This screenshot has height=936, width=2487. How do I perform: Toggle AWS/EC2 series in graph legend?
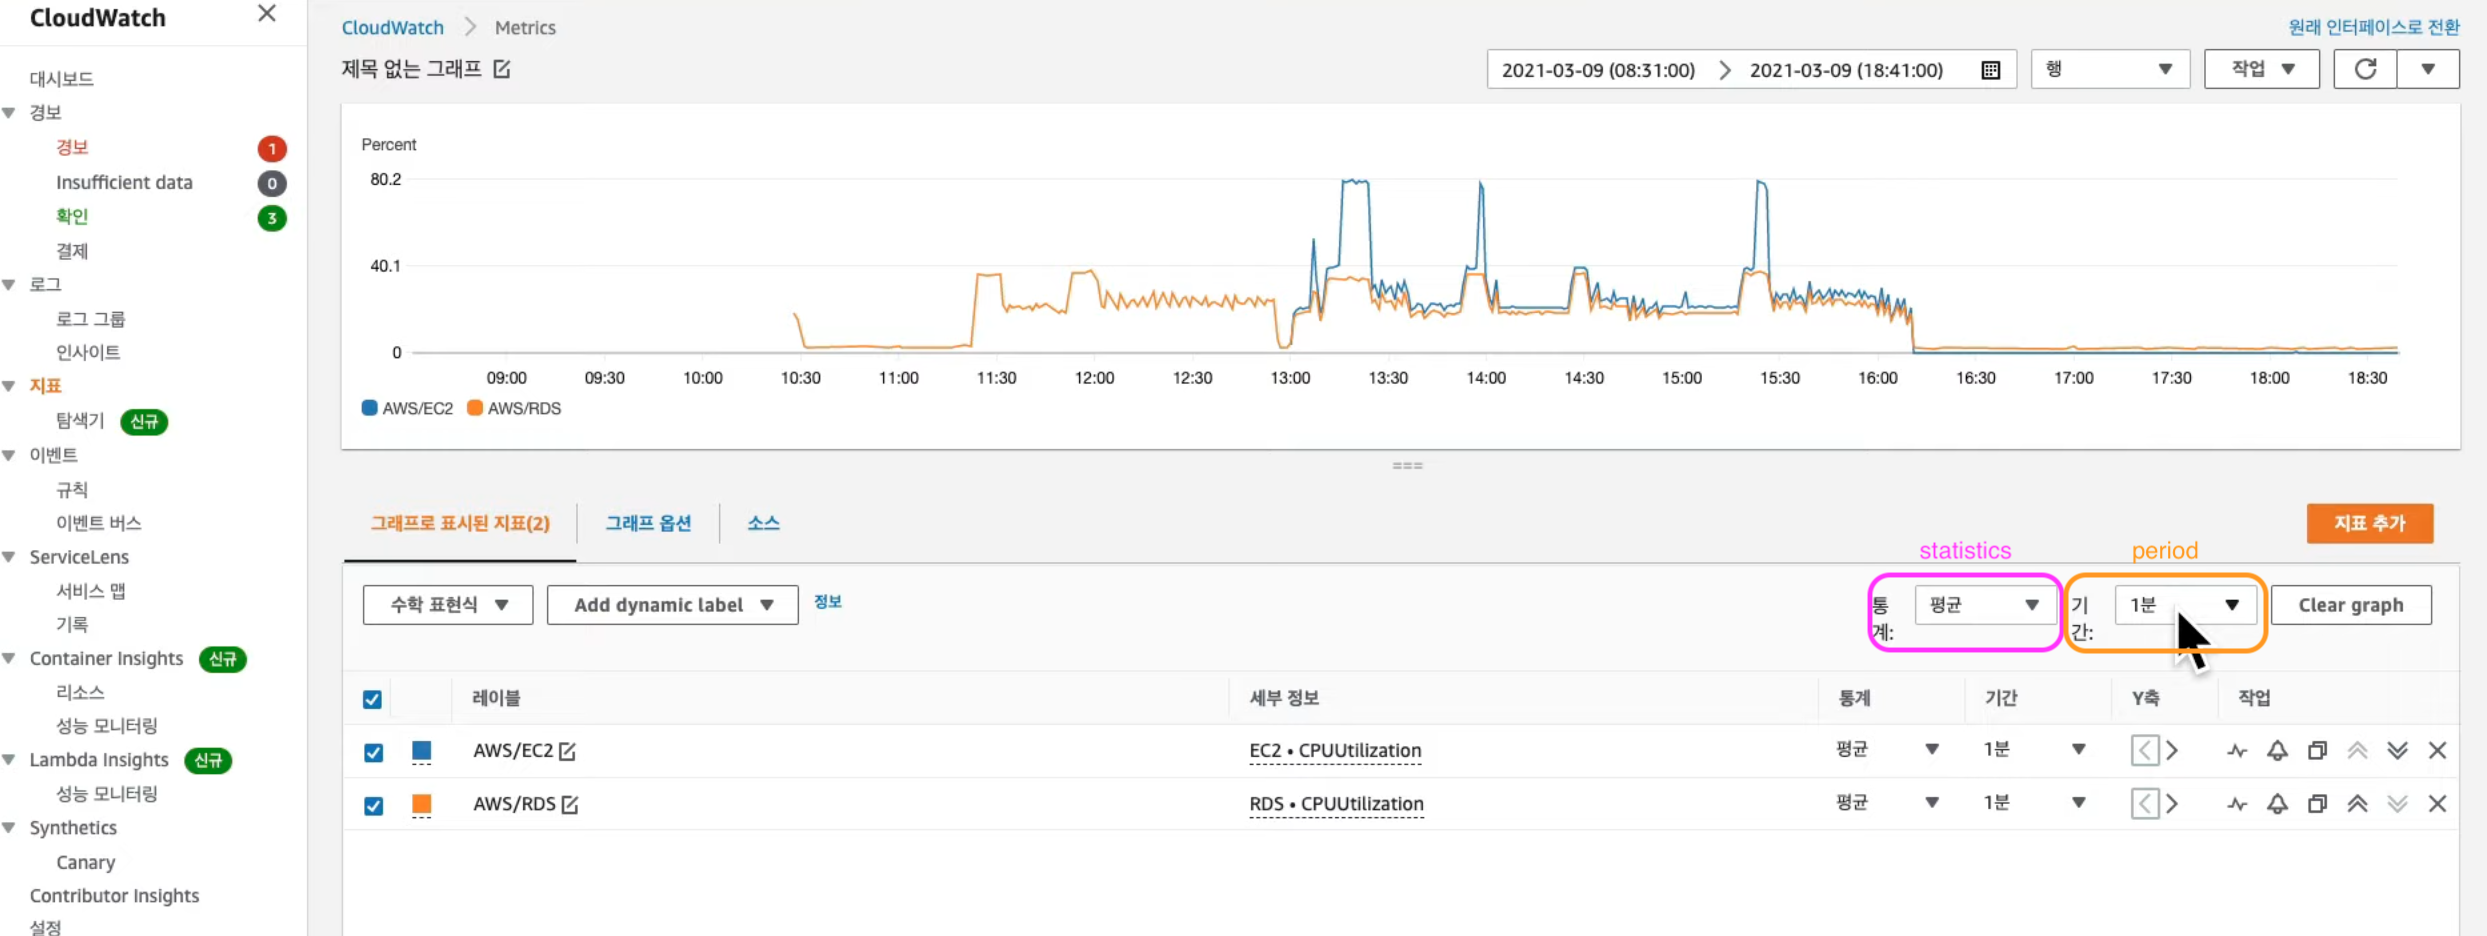[x=407, y=408]
